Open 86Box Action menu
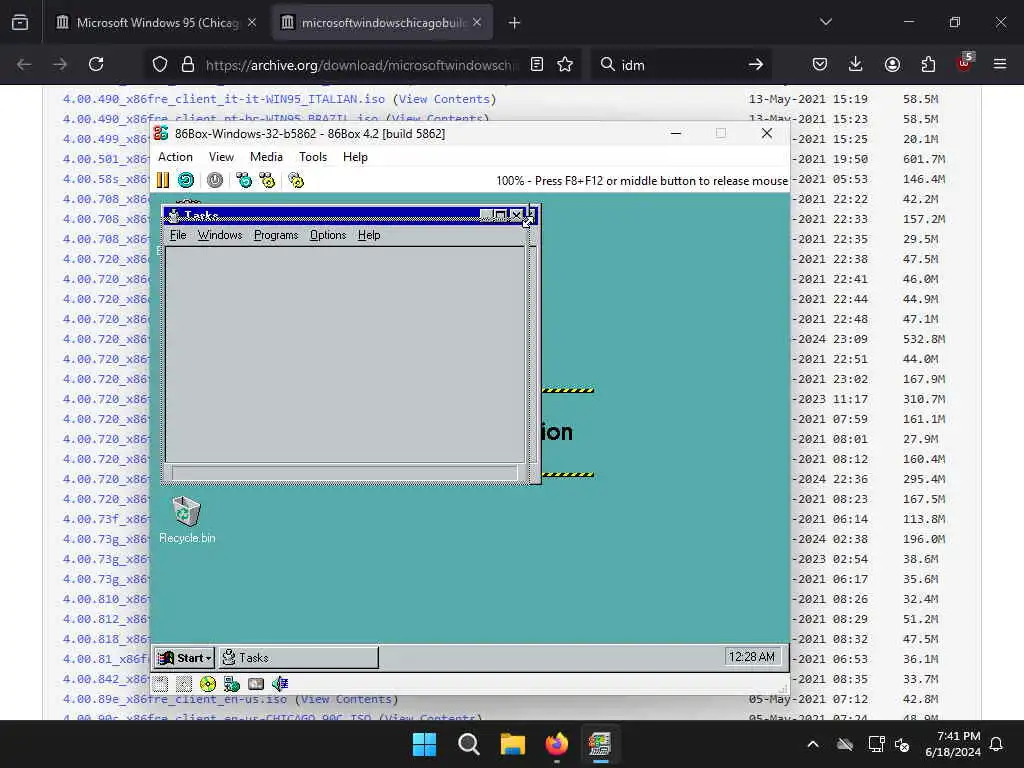Screen dimensions: 1024x768 click(175, 157)
